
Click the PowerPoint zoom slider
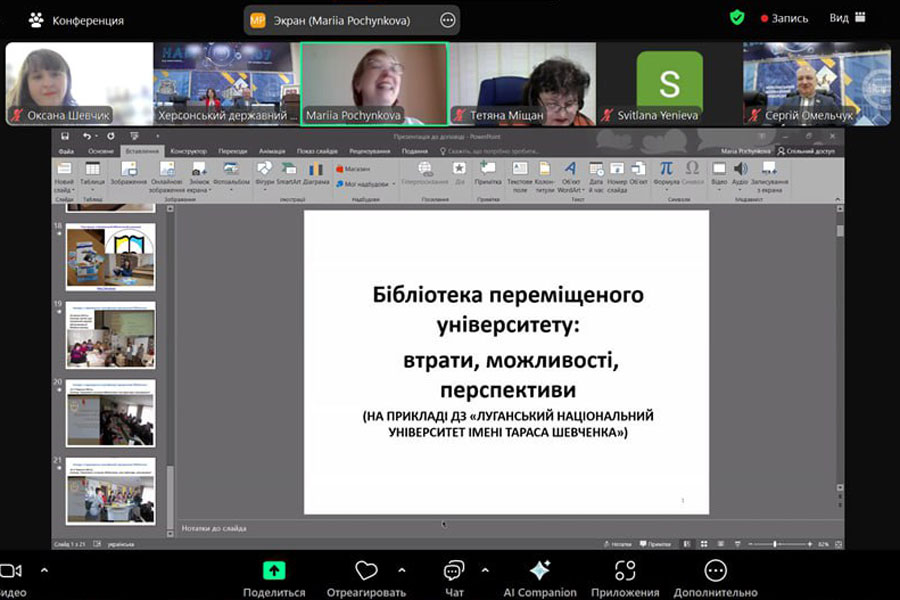coord(776,544)
